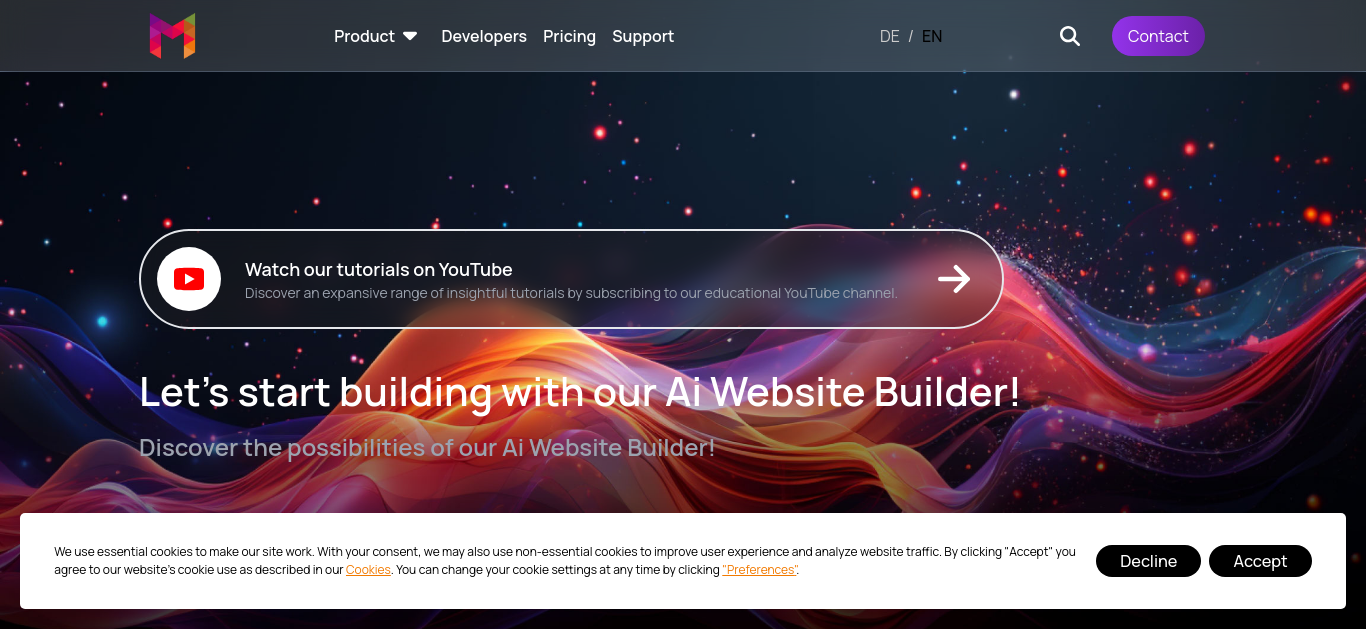This screenshot has height=629, width=1366.
Task: Open the Product menu item
Action: [364, 36]
